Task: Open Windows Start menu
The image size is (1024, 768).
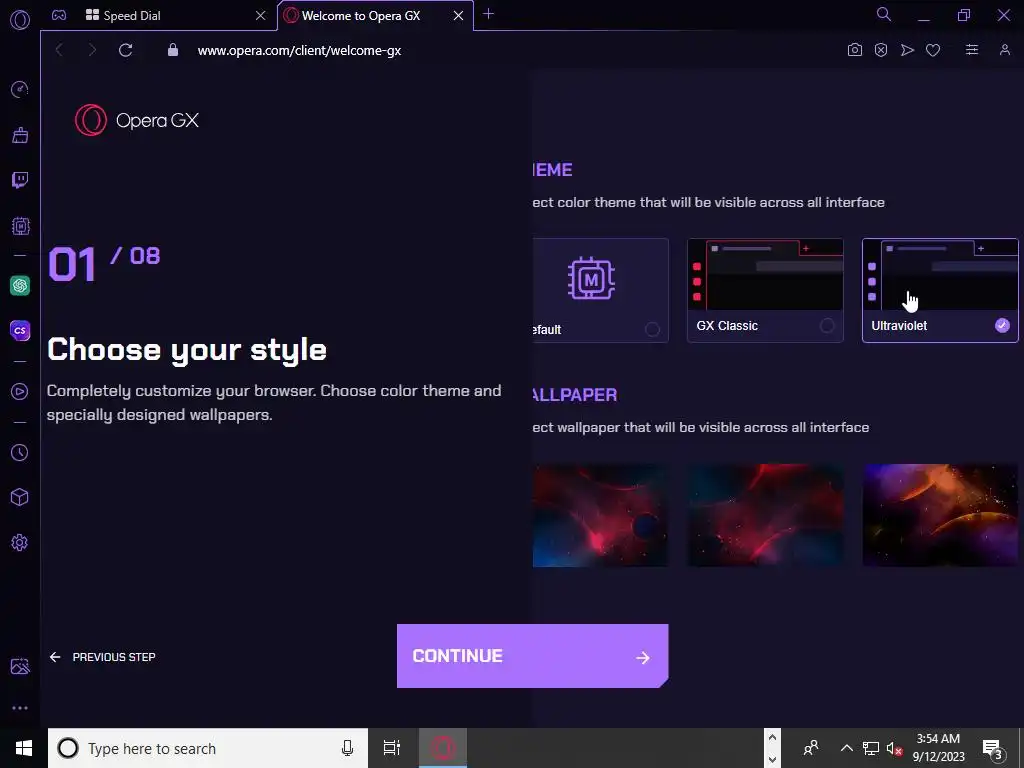Action: pyautogui.click(x=24, y=748)
